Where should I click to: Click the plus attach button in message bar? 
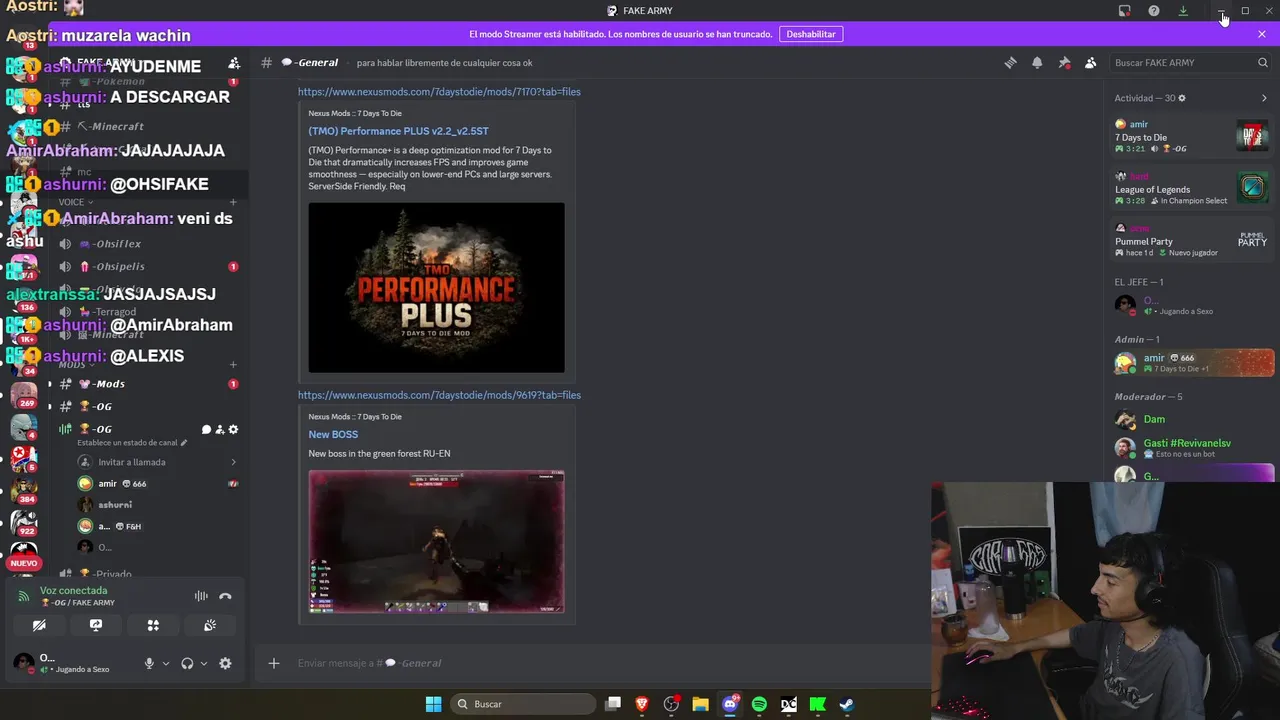(x=274, y=663)
